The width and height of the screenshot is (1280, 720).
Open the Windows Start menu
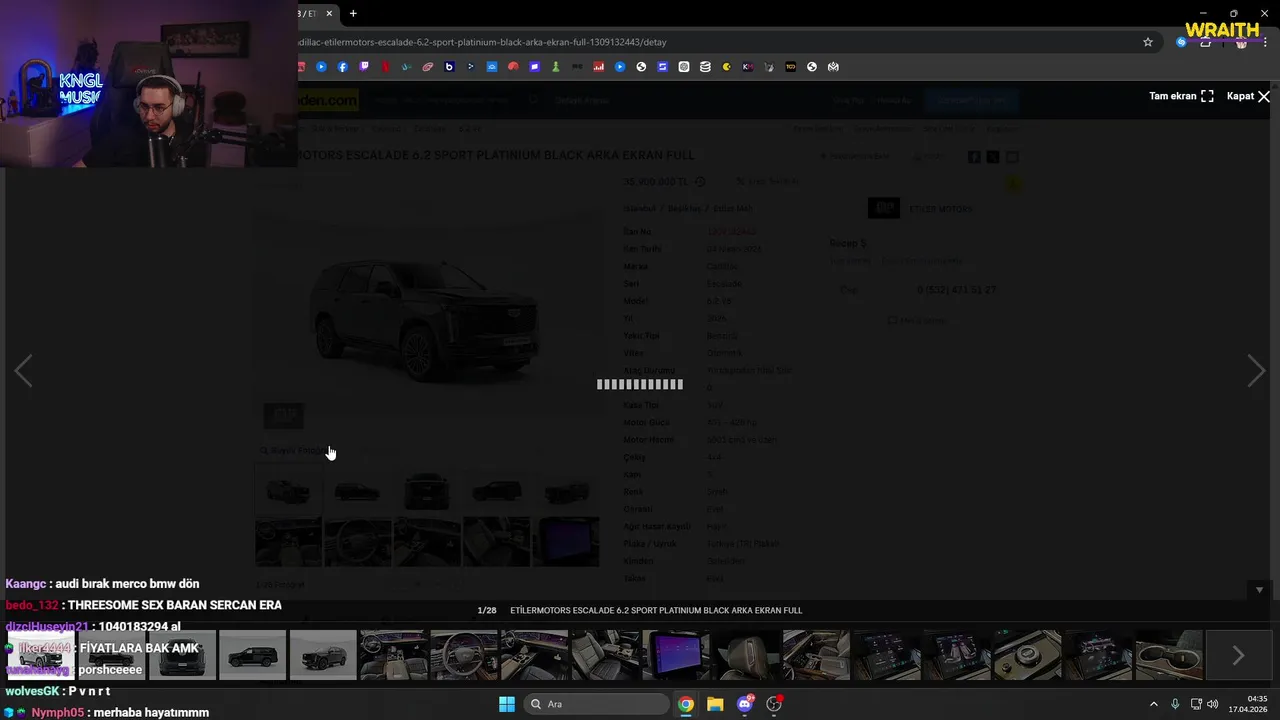(x=507, y=704)
